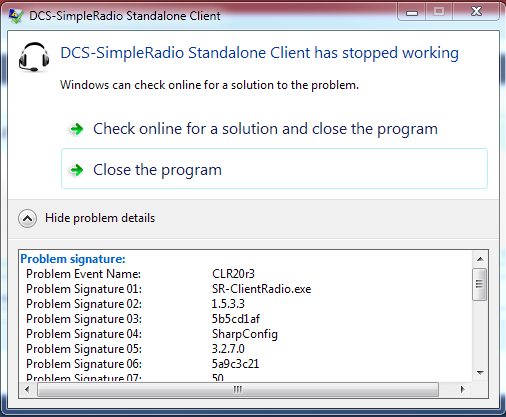Select Hide problem details label

click(100, 218)
